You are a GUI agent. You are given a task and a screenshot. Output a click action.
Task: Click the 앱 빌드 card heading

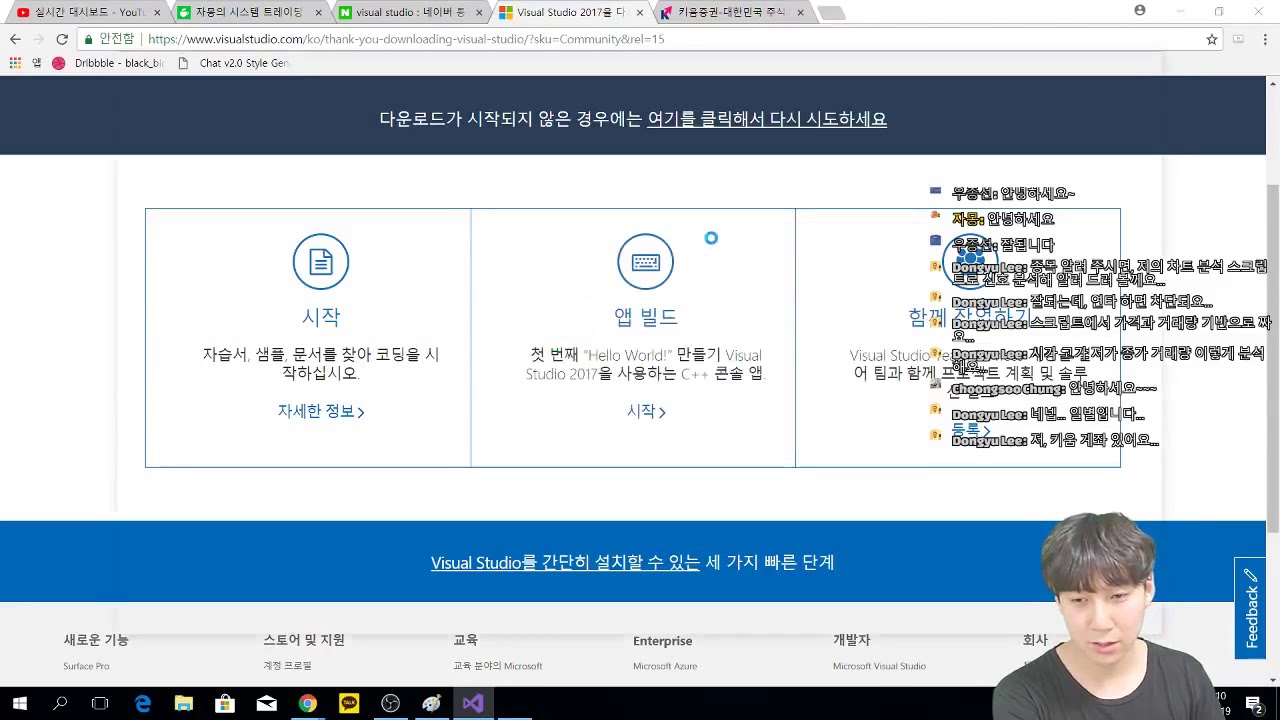[x=646, y=317]
